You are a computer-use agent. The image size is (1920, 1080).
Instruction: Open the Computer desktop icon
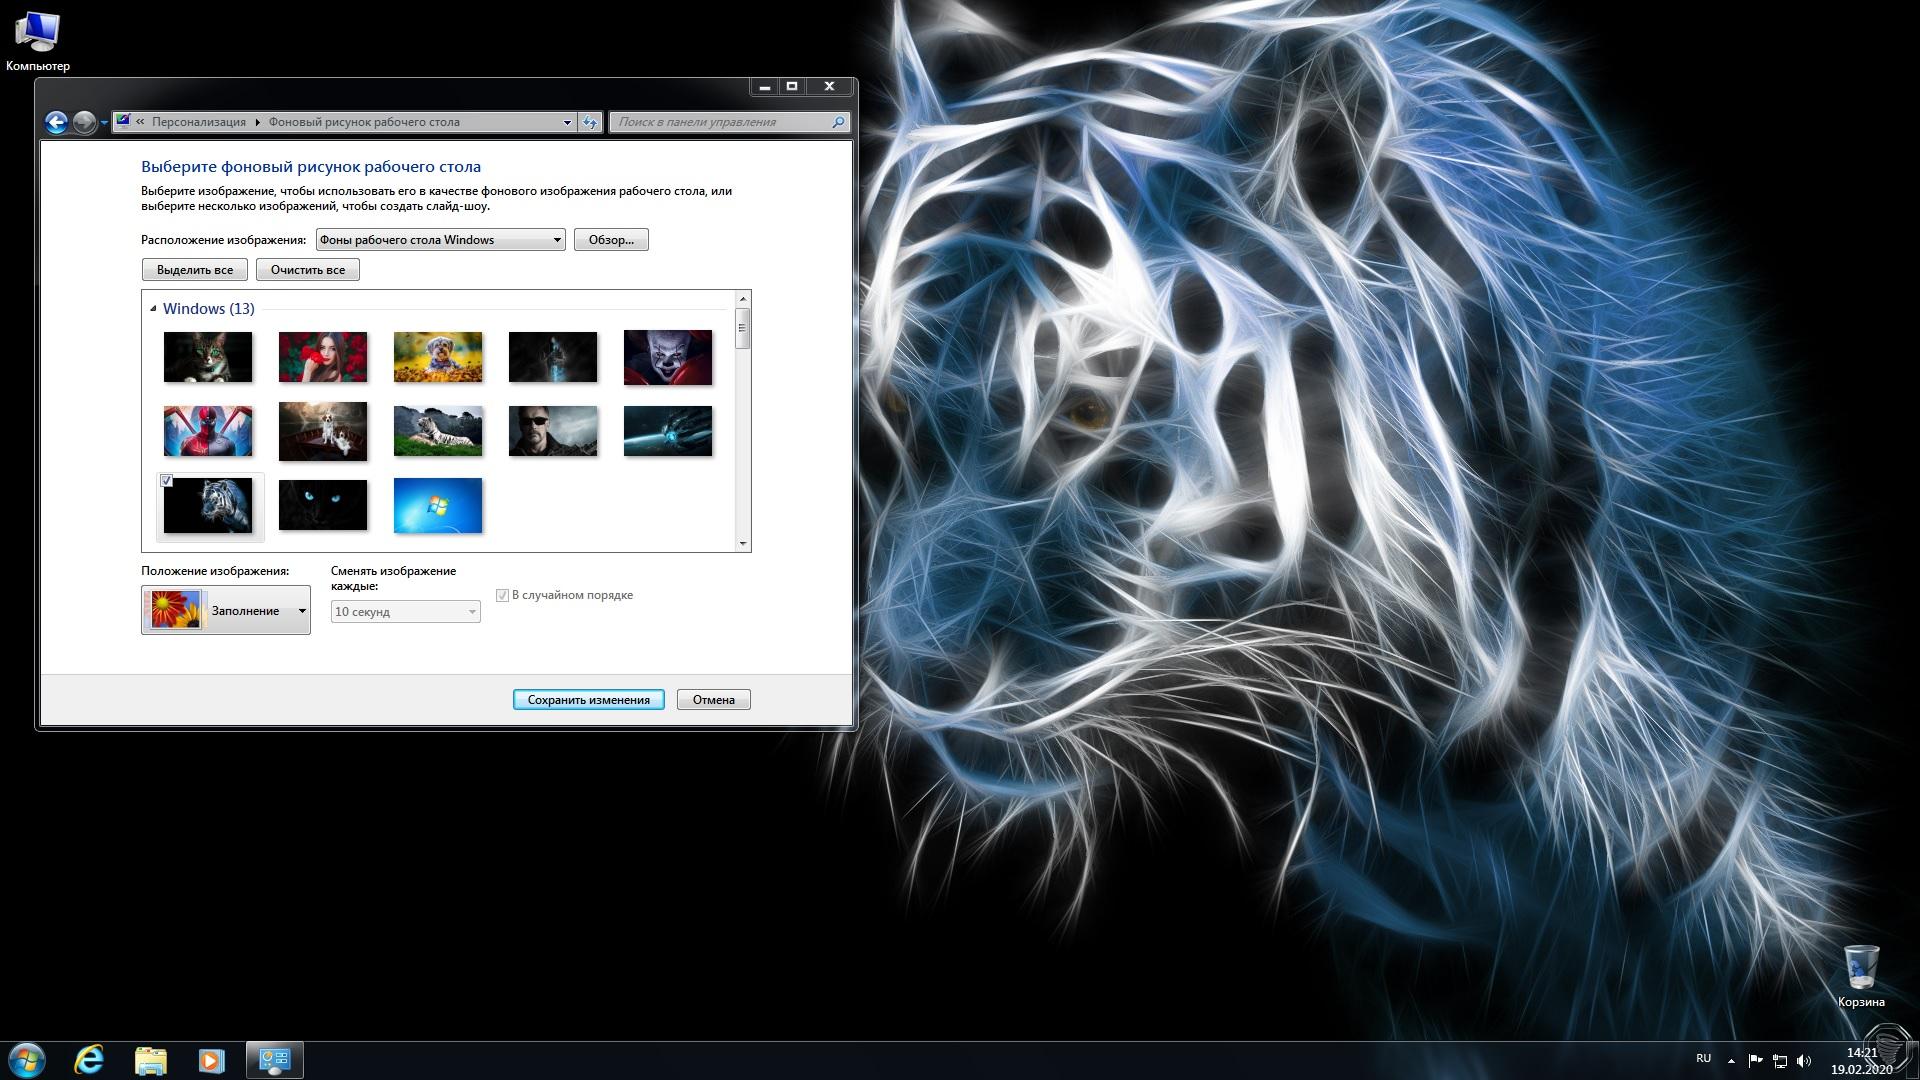(38, 41)
